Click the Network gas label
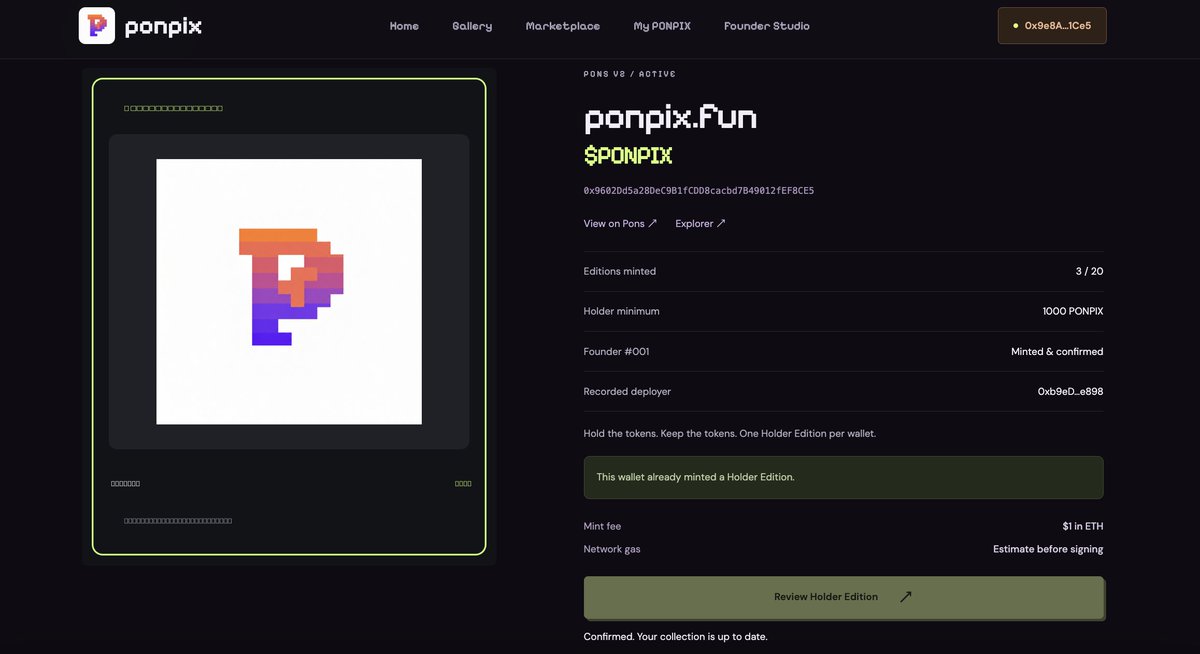1200x654 pixels. click(612, 550)
